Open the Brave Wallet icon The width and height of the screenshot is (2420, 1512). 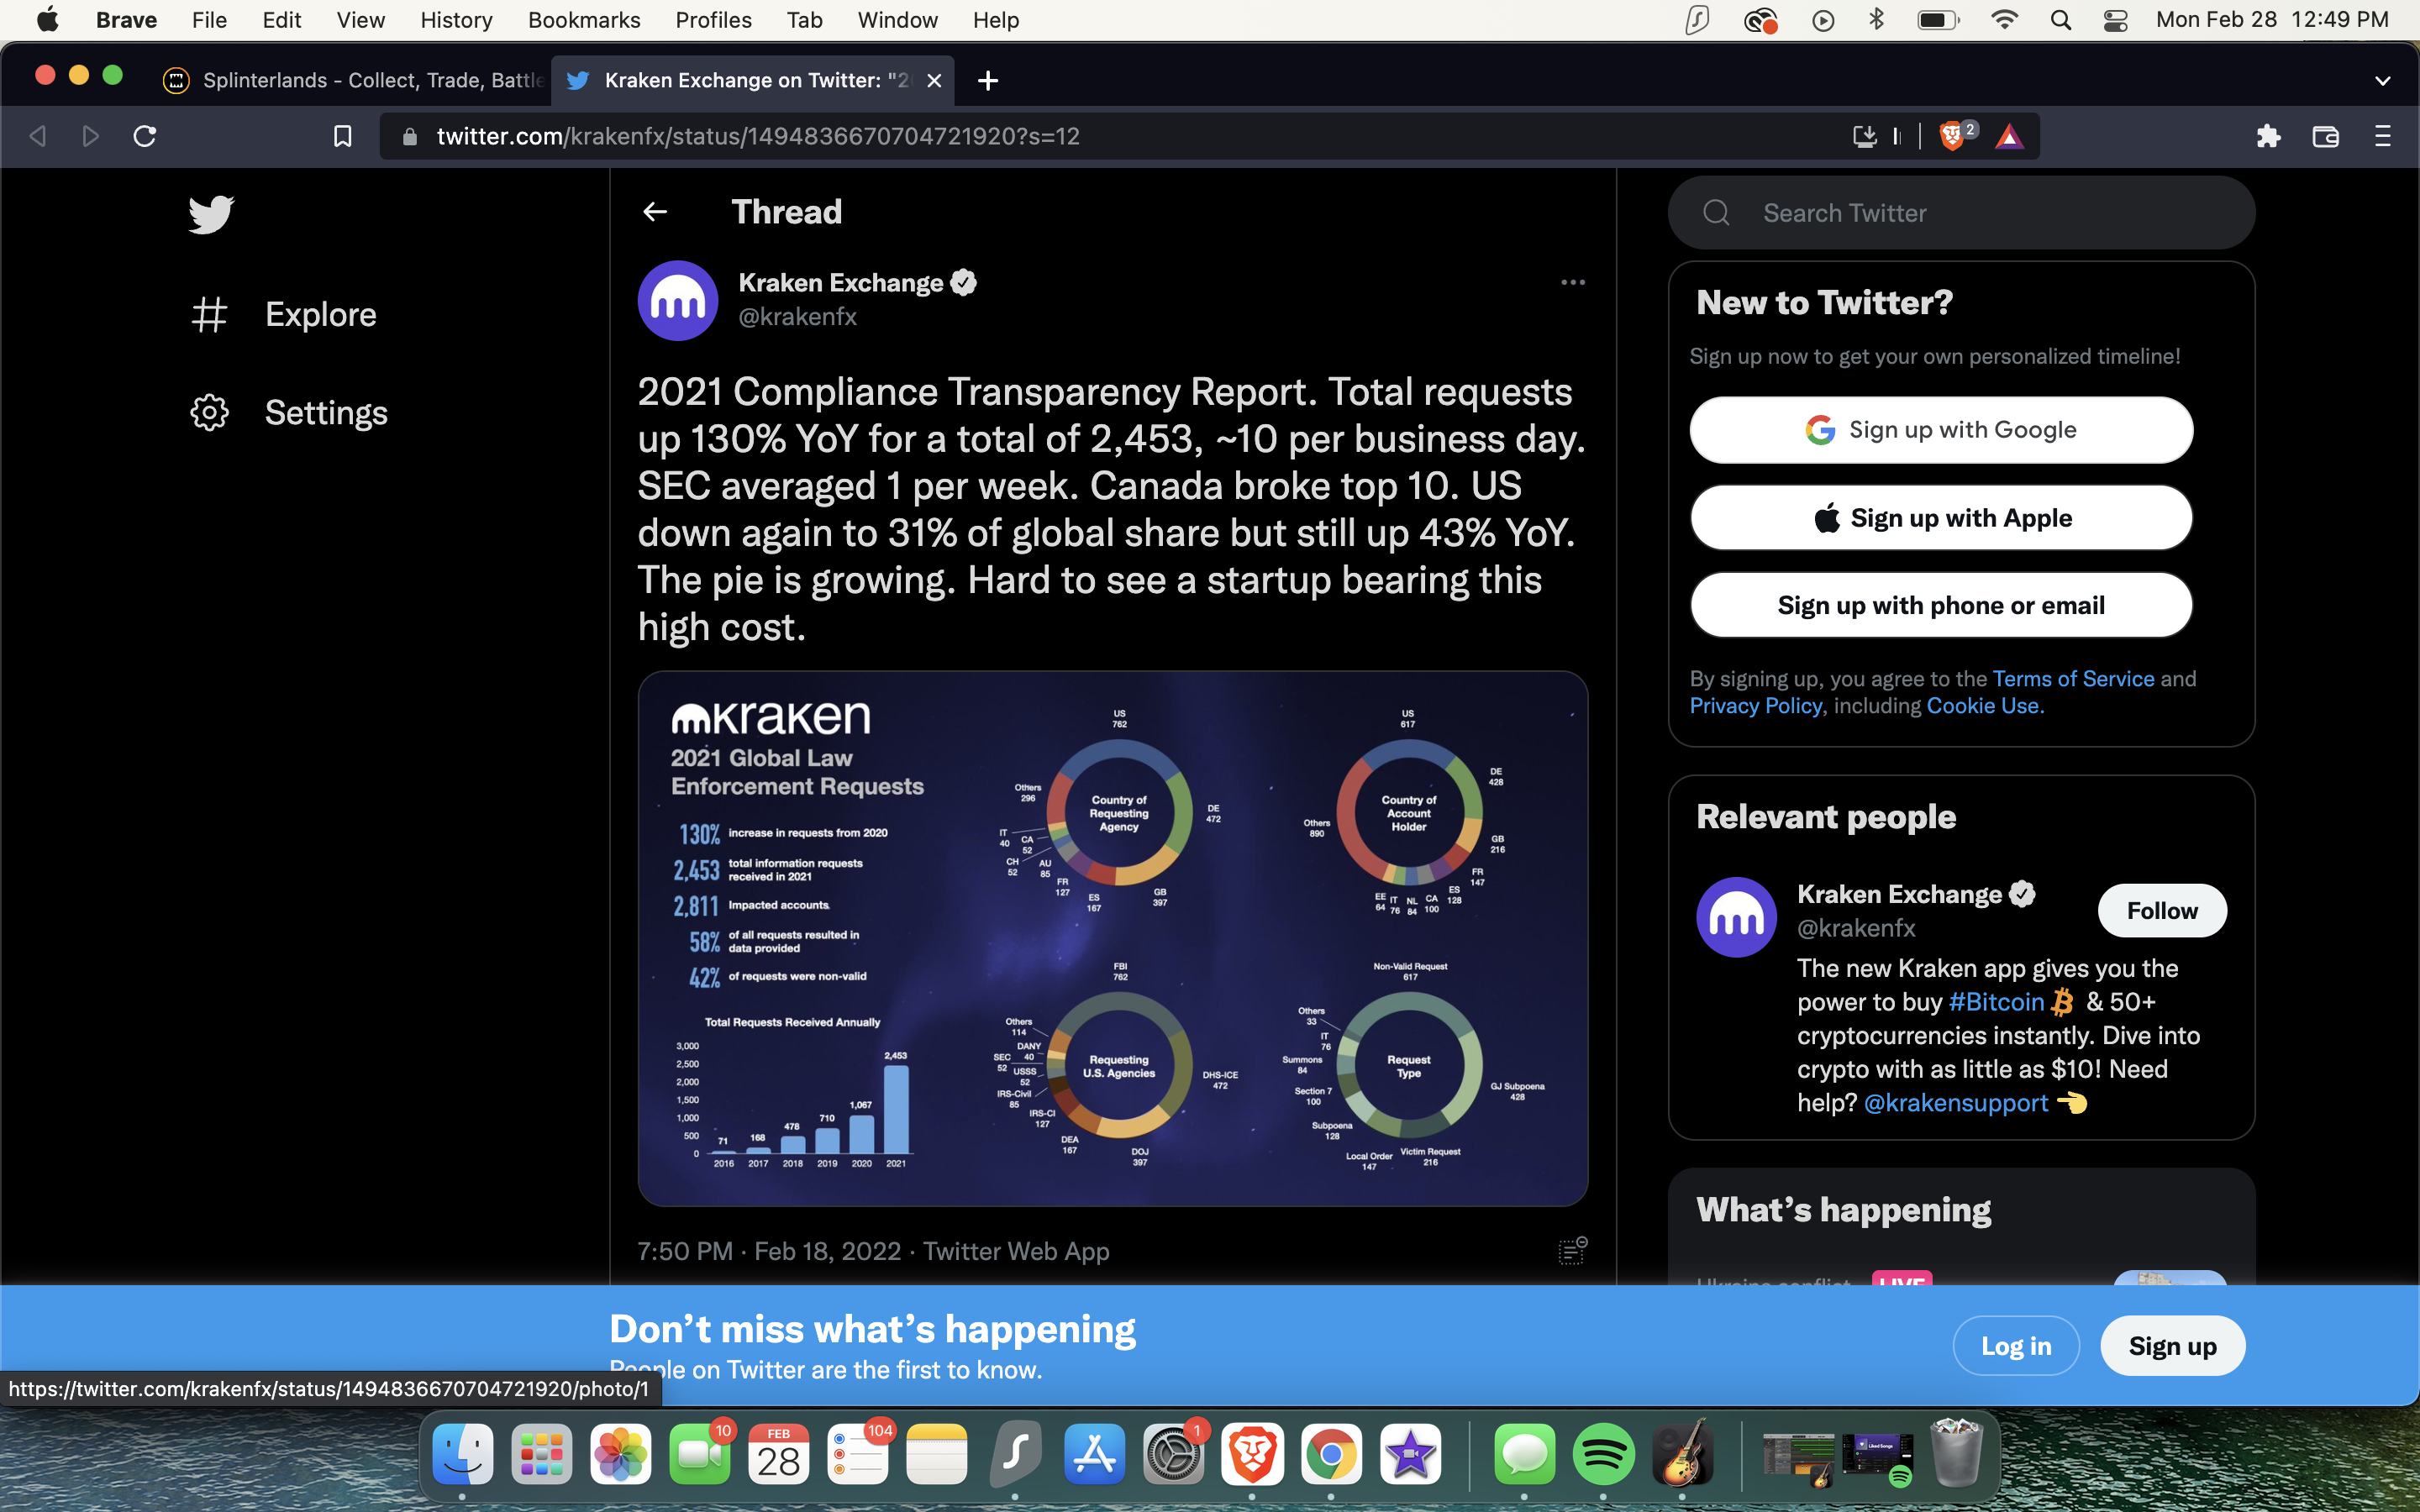point(2326,136)
